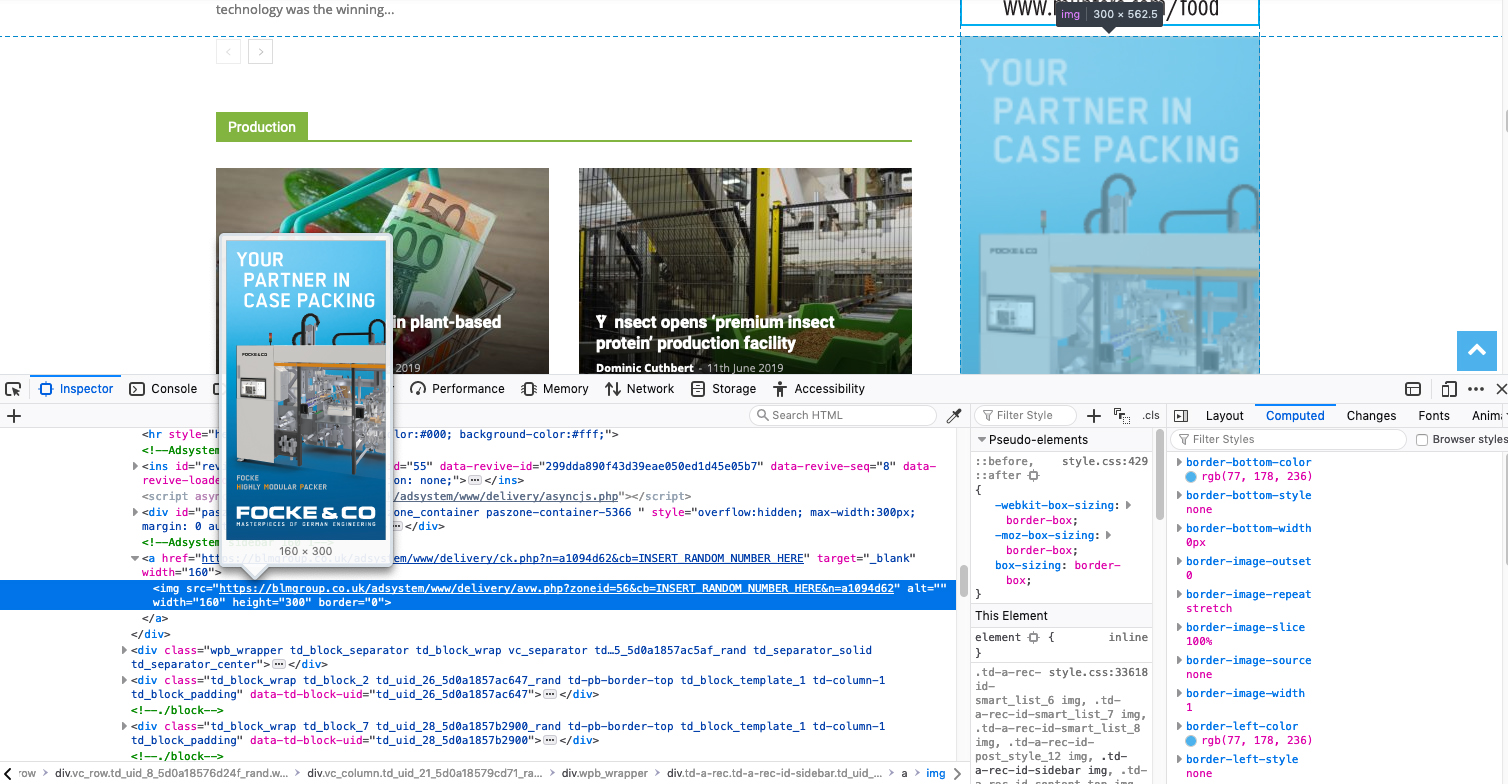Expand the wpb_wrapper td_block_separator div
This screenshot has width=1508, height=784.
[x=125, y=650]
